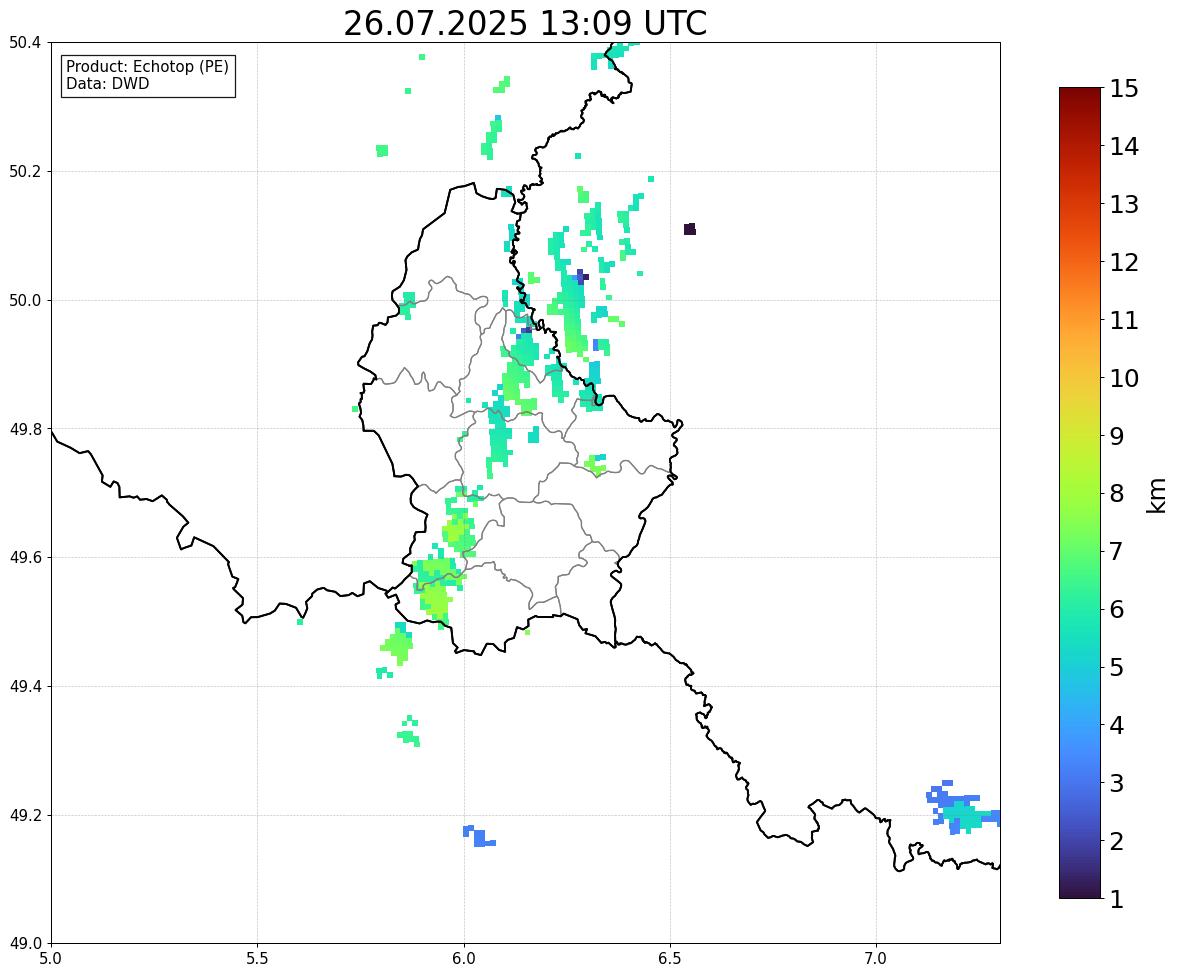Click the colorbar tick label 15

tap(1124, 89)
